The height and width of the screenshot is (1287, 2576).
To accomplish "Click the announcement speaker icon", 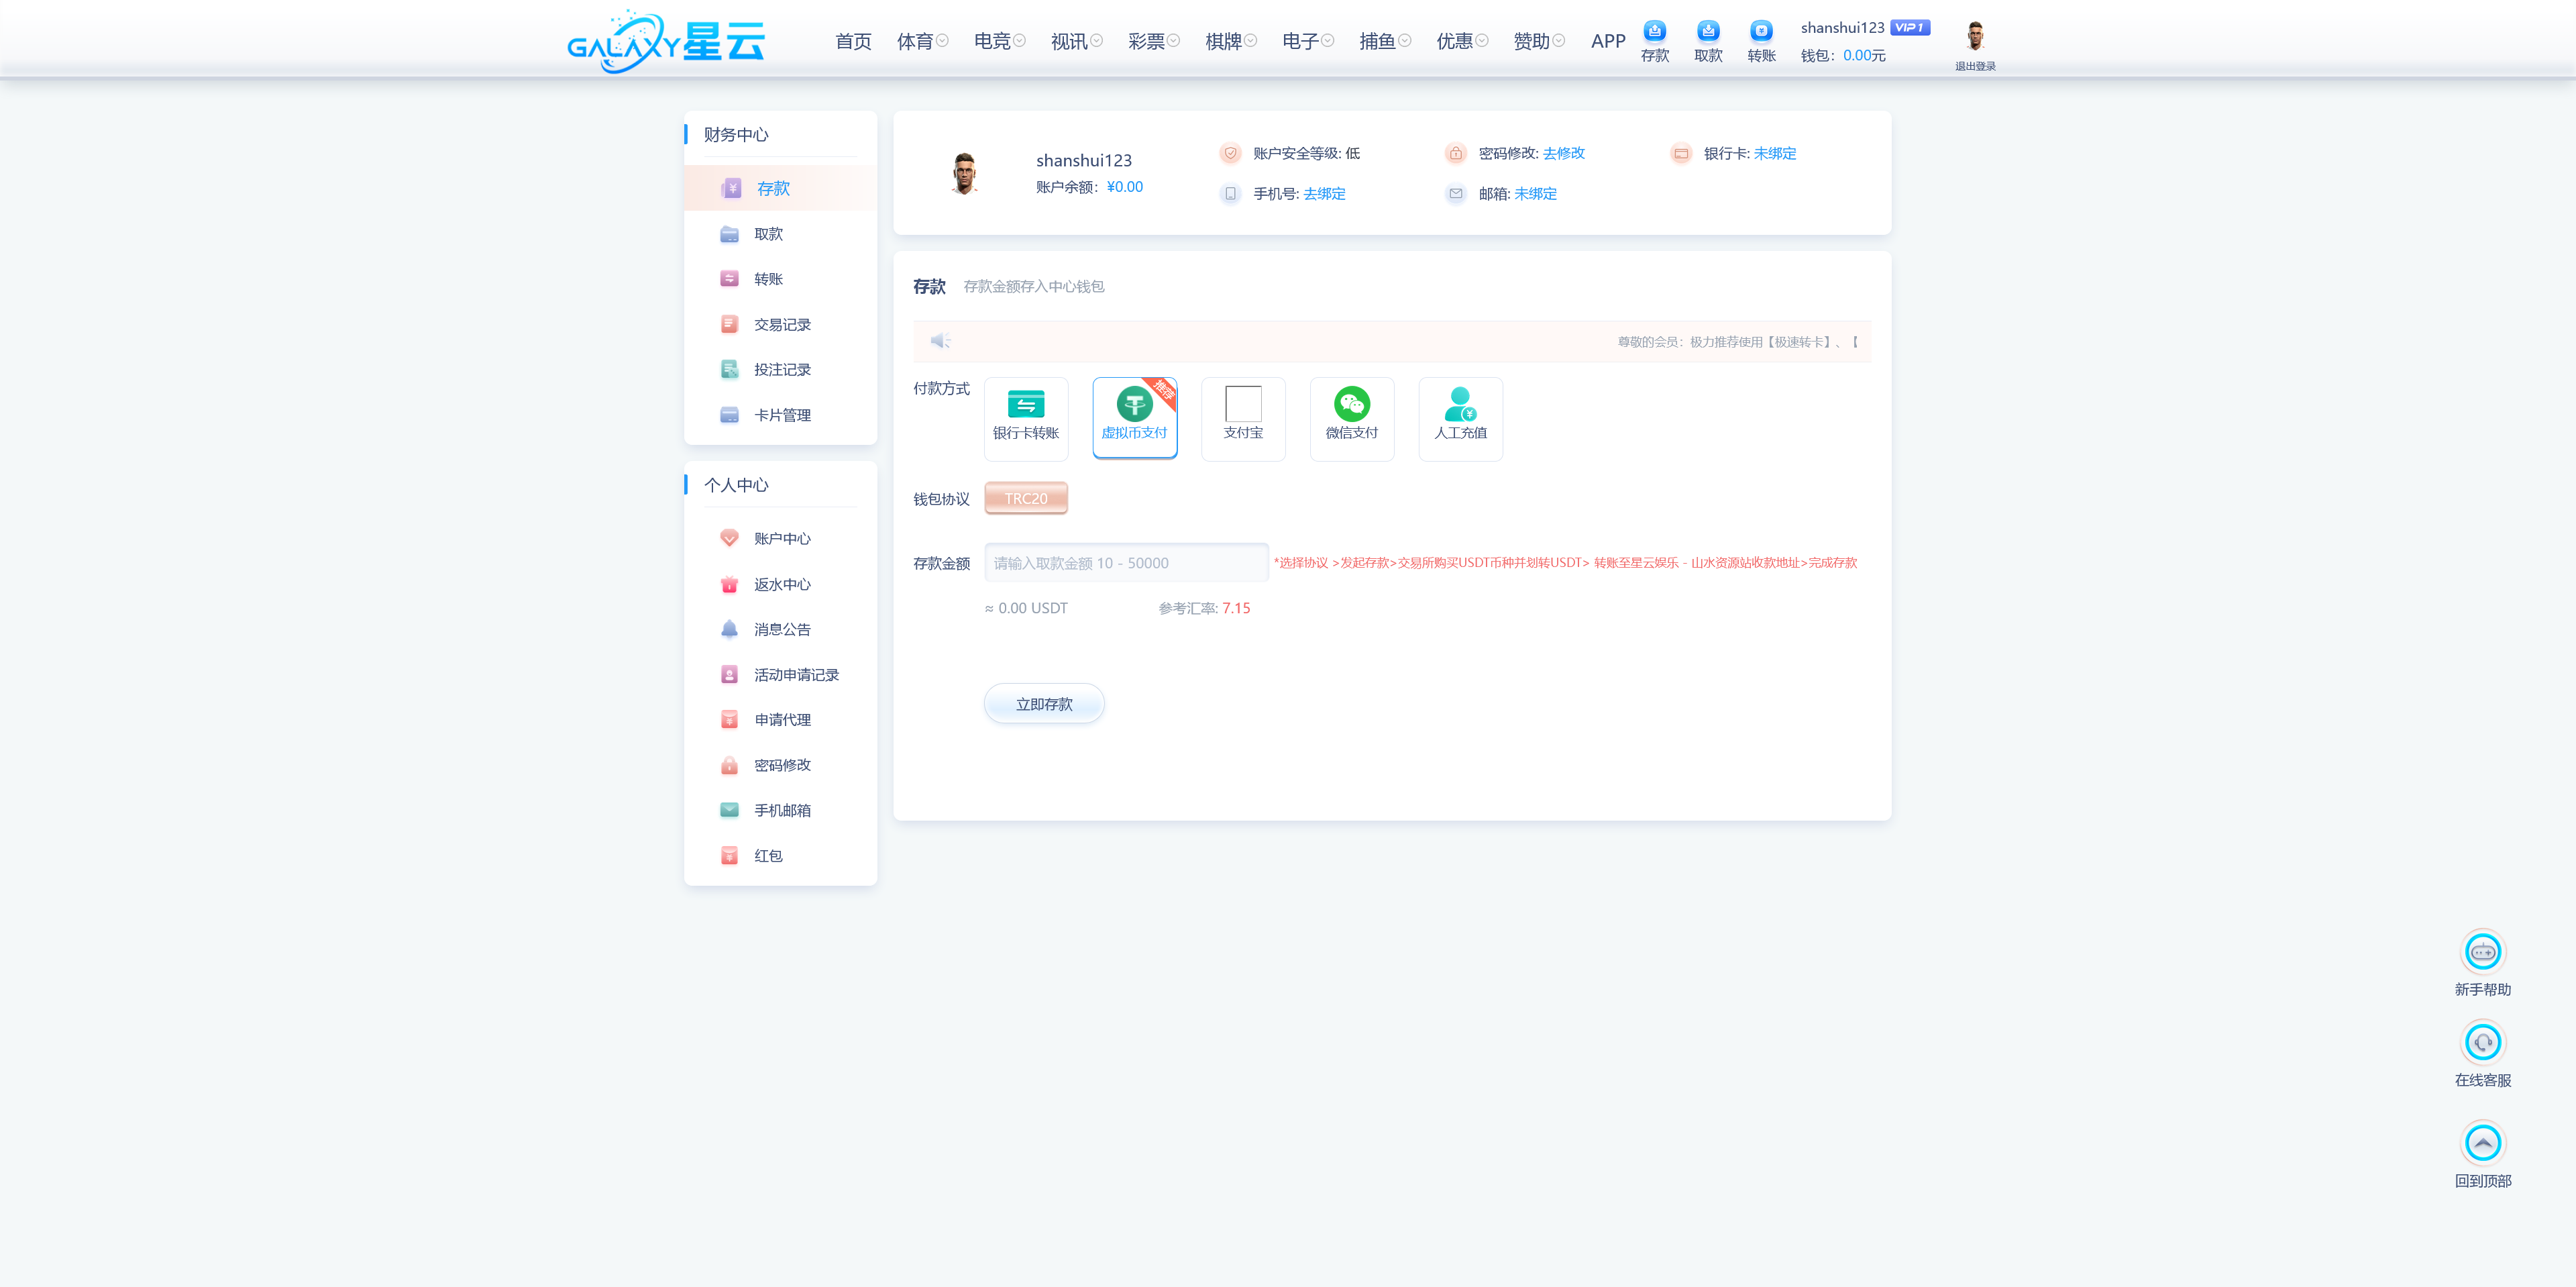I will coord(939,341).
